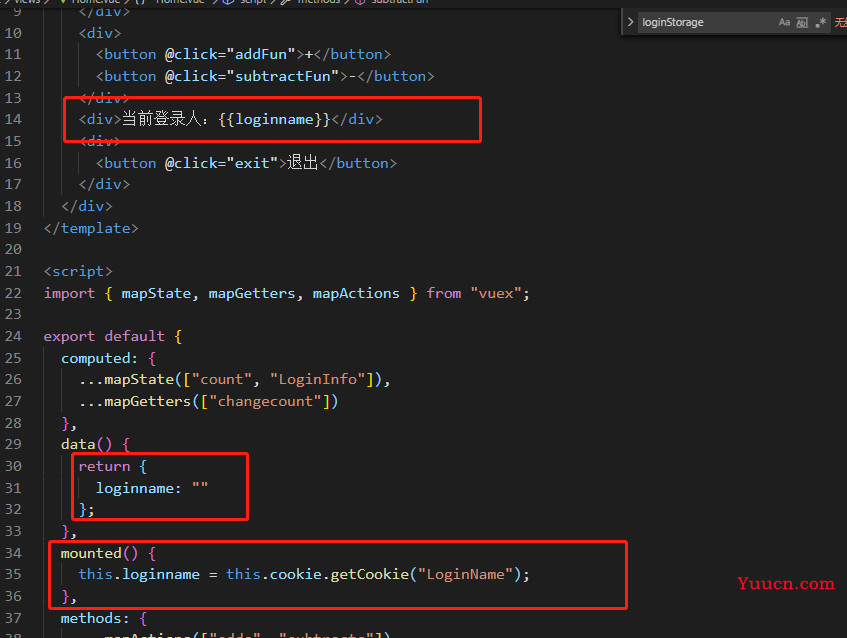This screenshot has width=847, height=638.
Task: Click the methods: property name
Action: click(95, 617)
